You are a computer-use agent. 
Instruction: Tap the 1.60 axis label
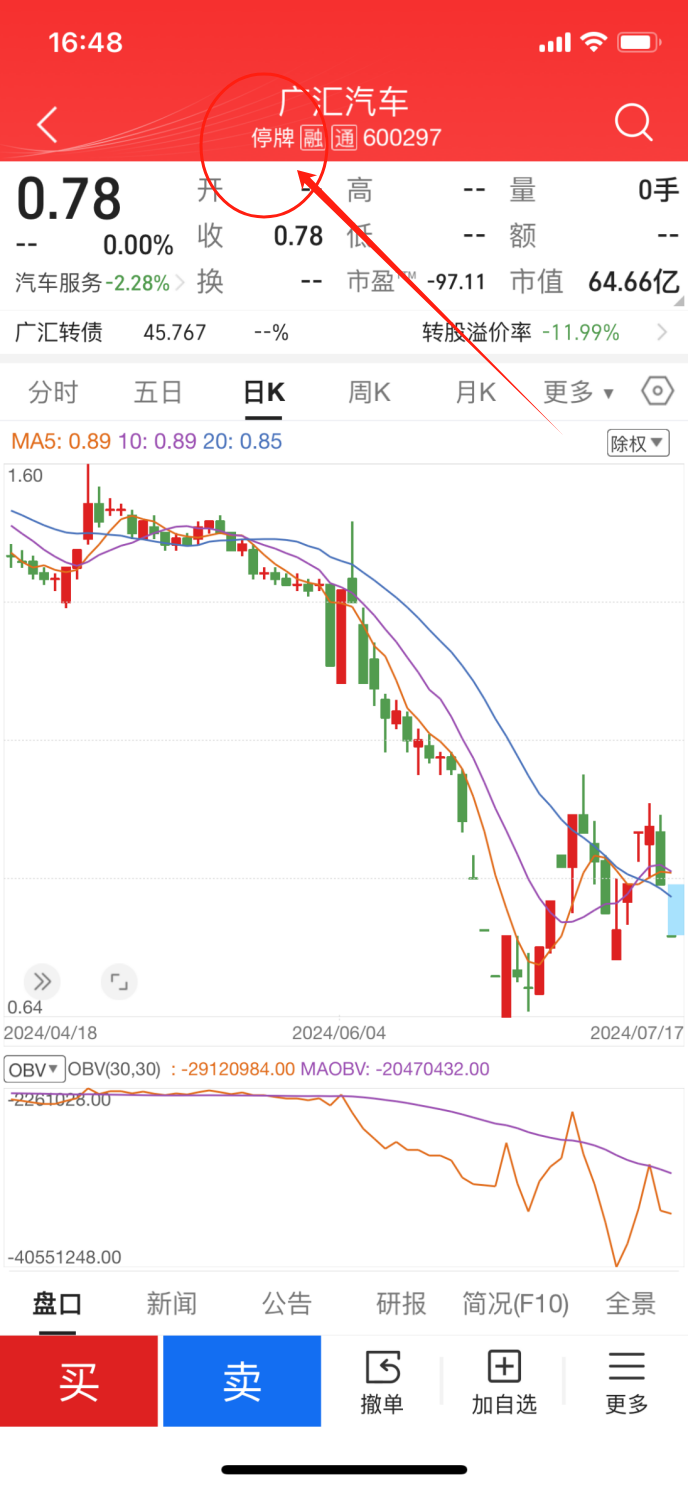(x=26, y=475)
